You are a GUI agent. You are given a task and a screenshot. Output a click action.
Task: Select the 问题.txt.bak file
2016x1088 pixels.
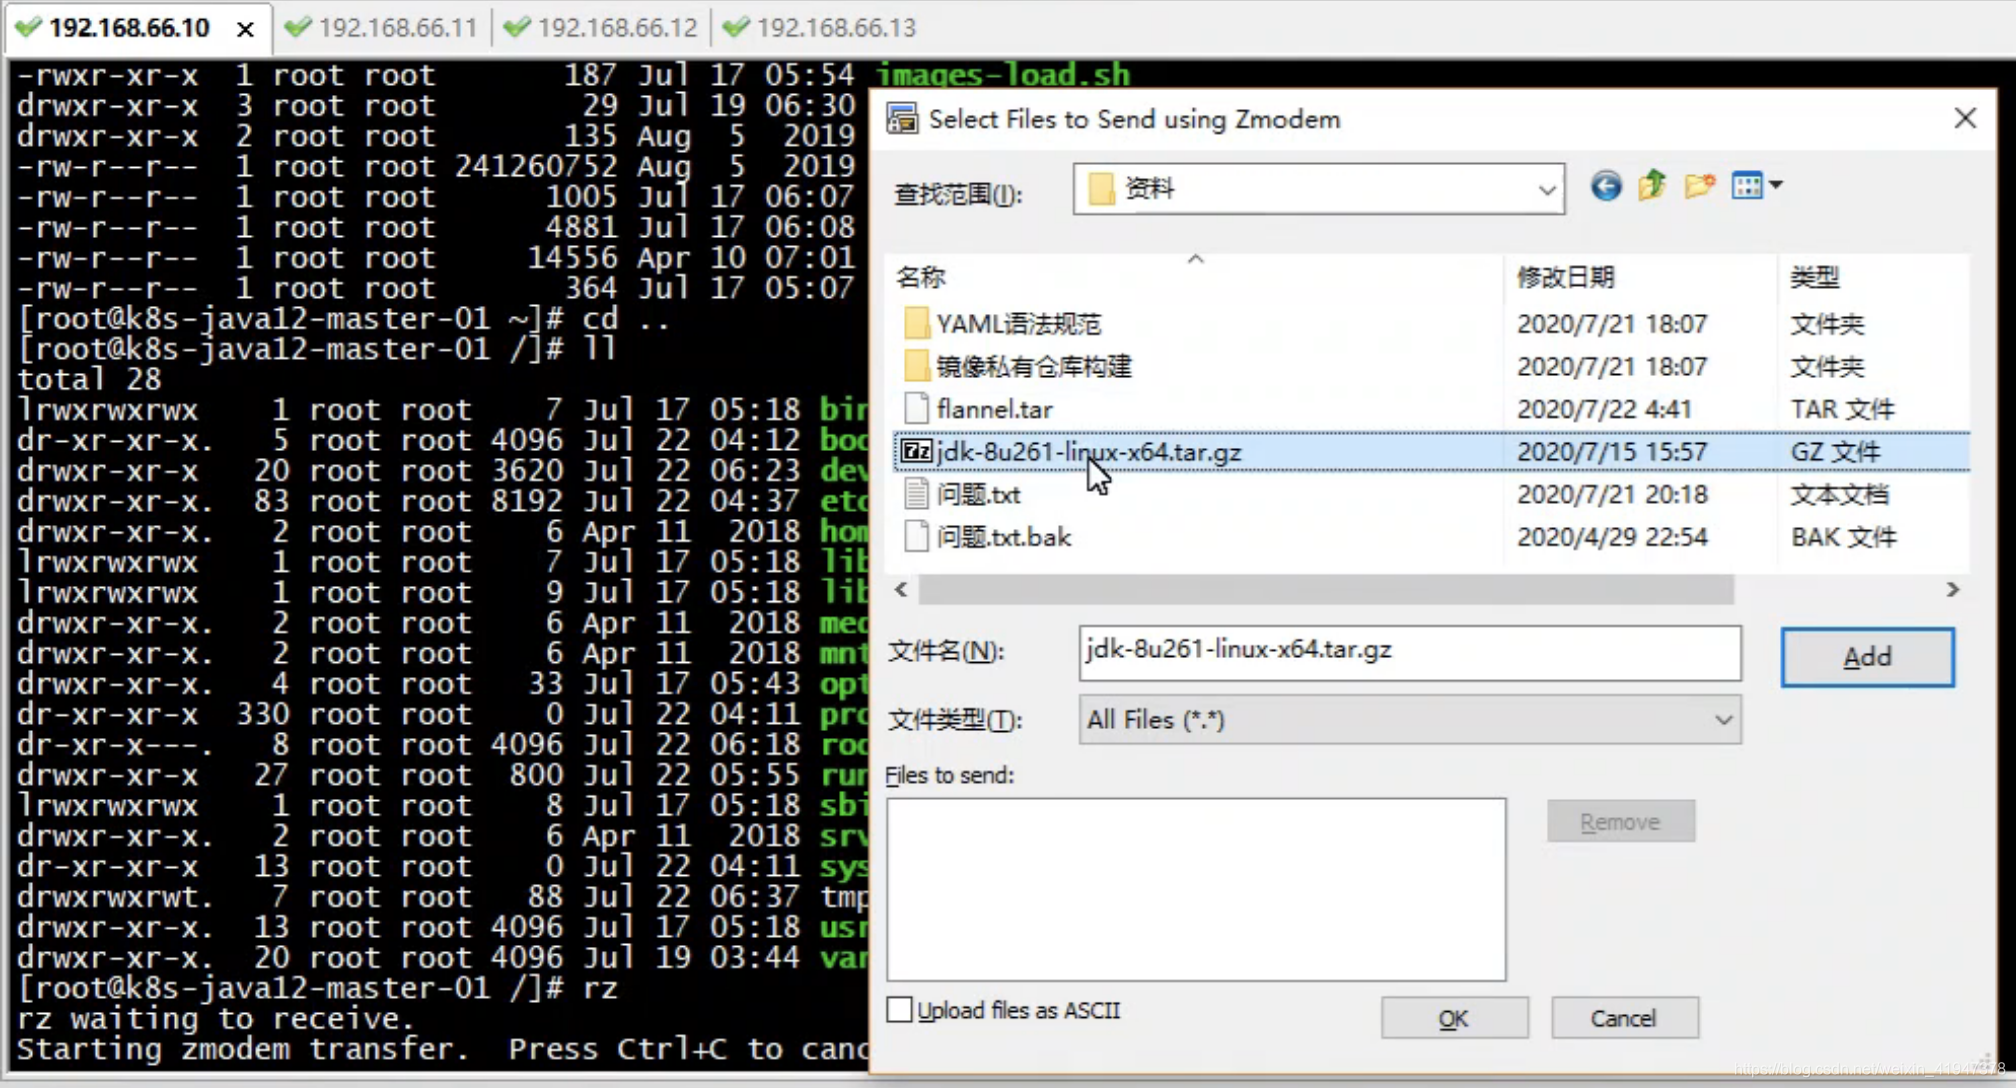[1003, 537]
